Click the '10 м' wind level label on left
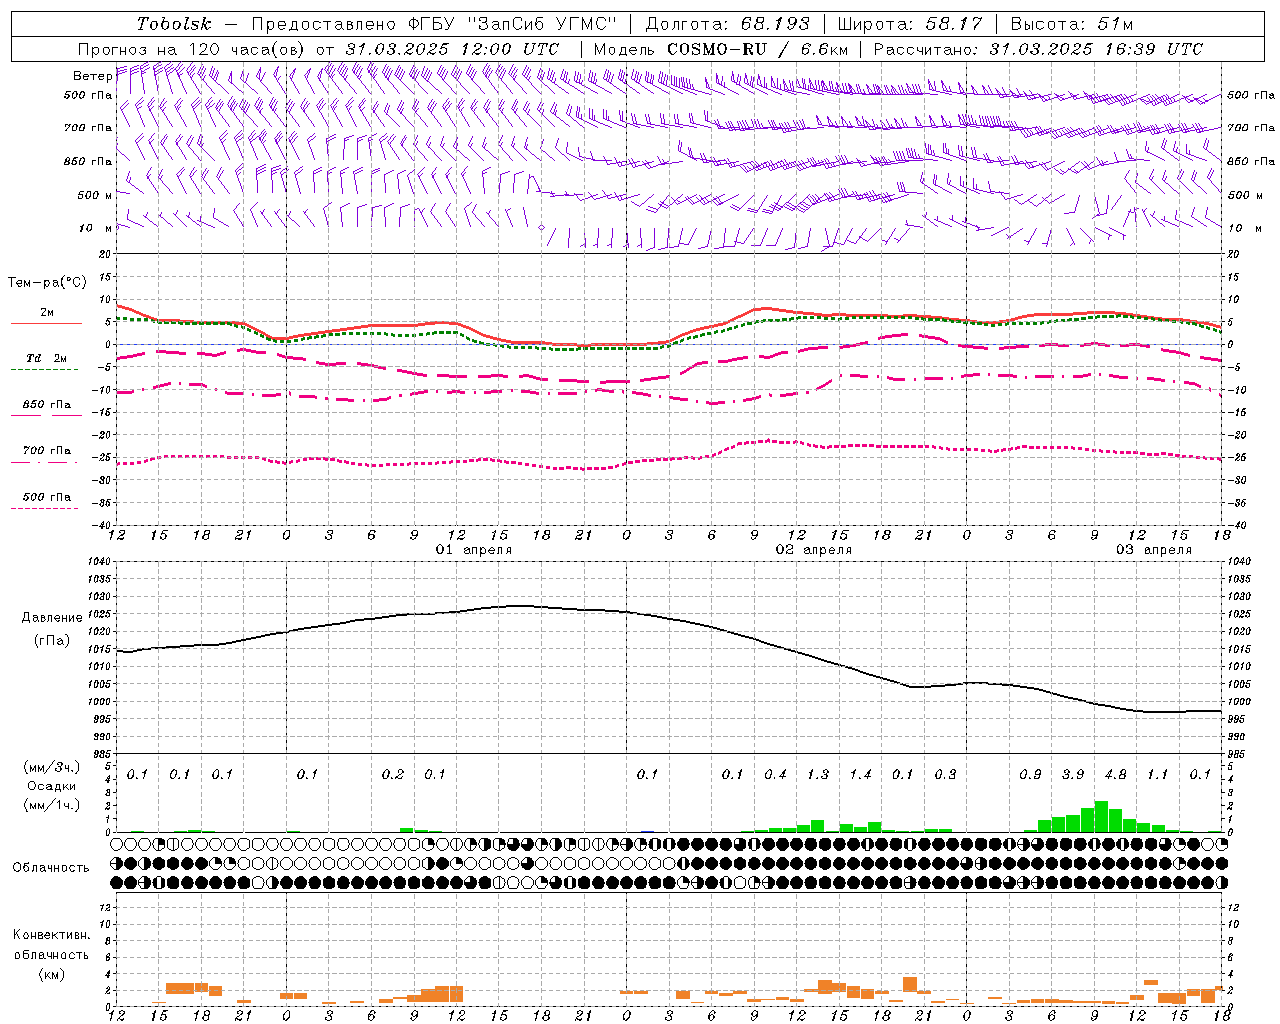This screenshot has height=1024, width=1280. tap(94, 228)
